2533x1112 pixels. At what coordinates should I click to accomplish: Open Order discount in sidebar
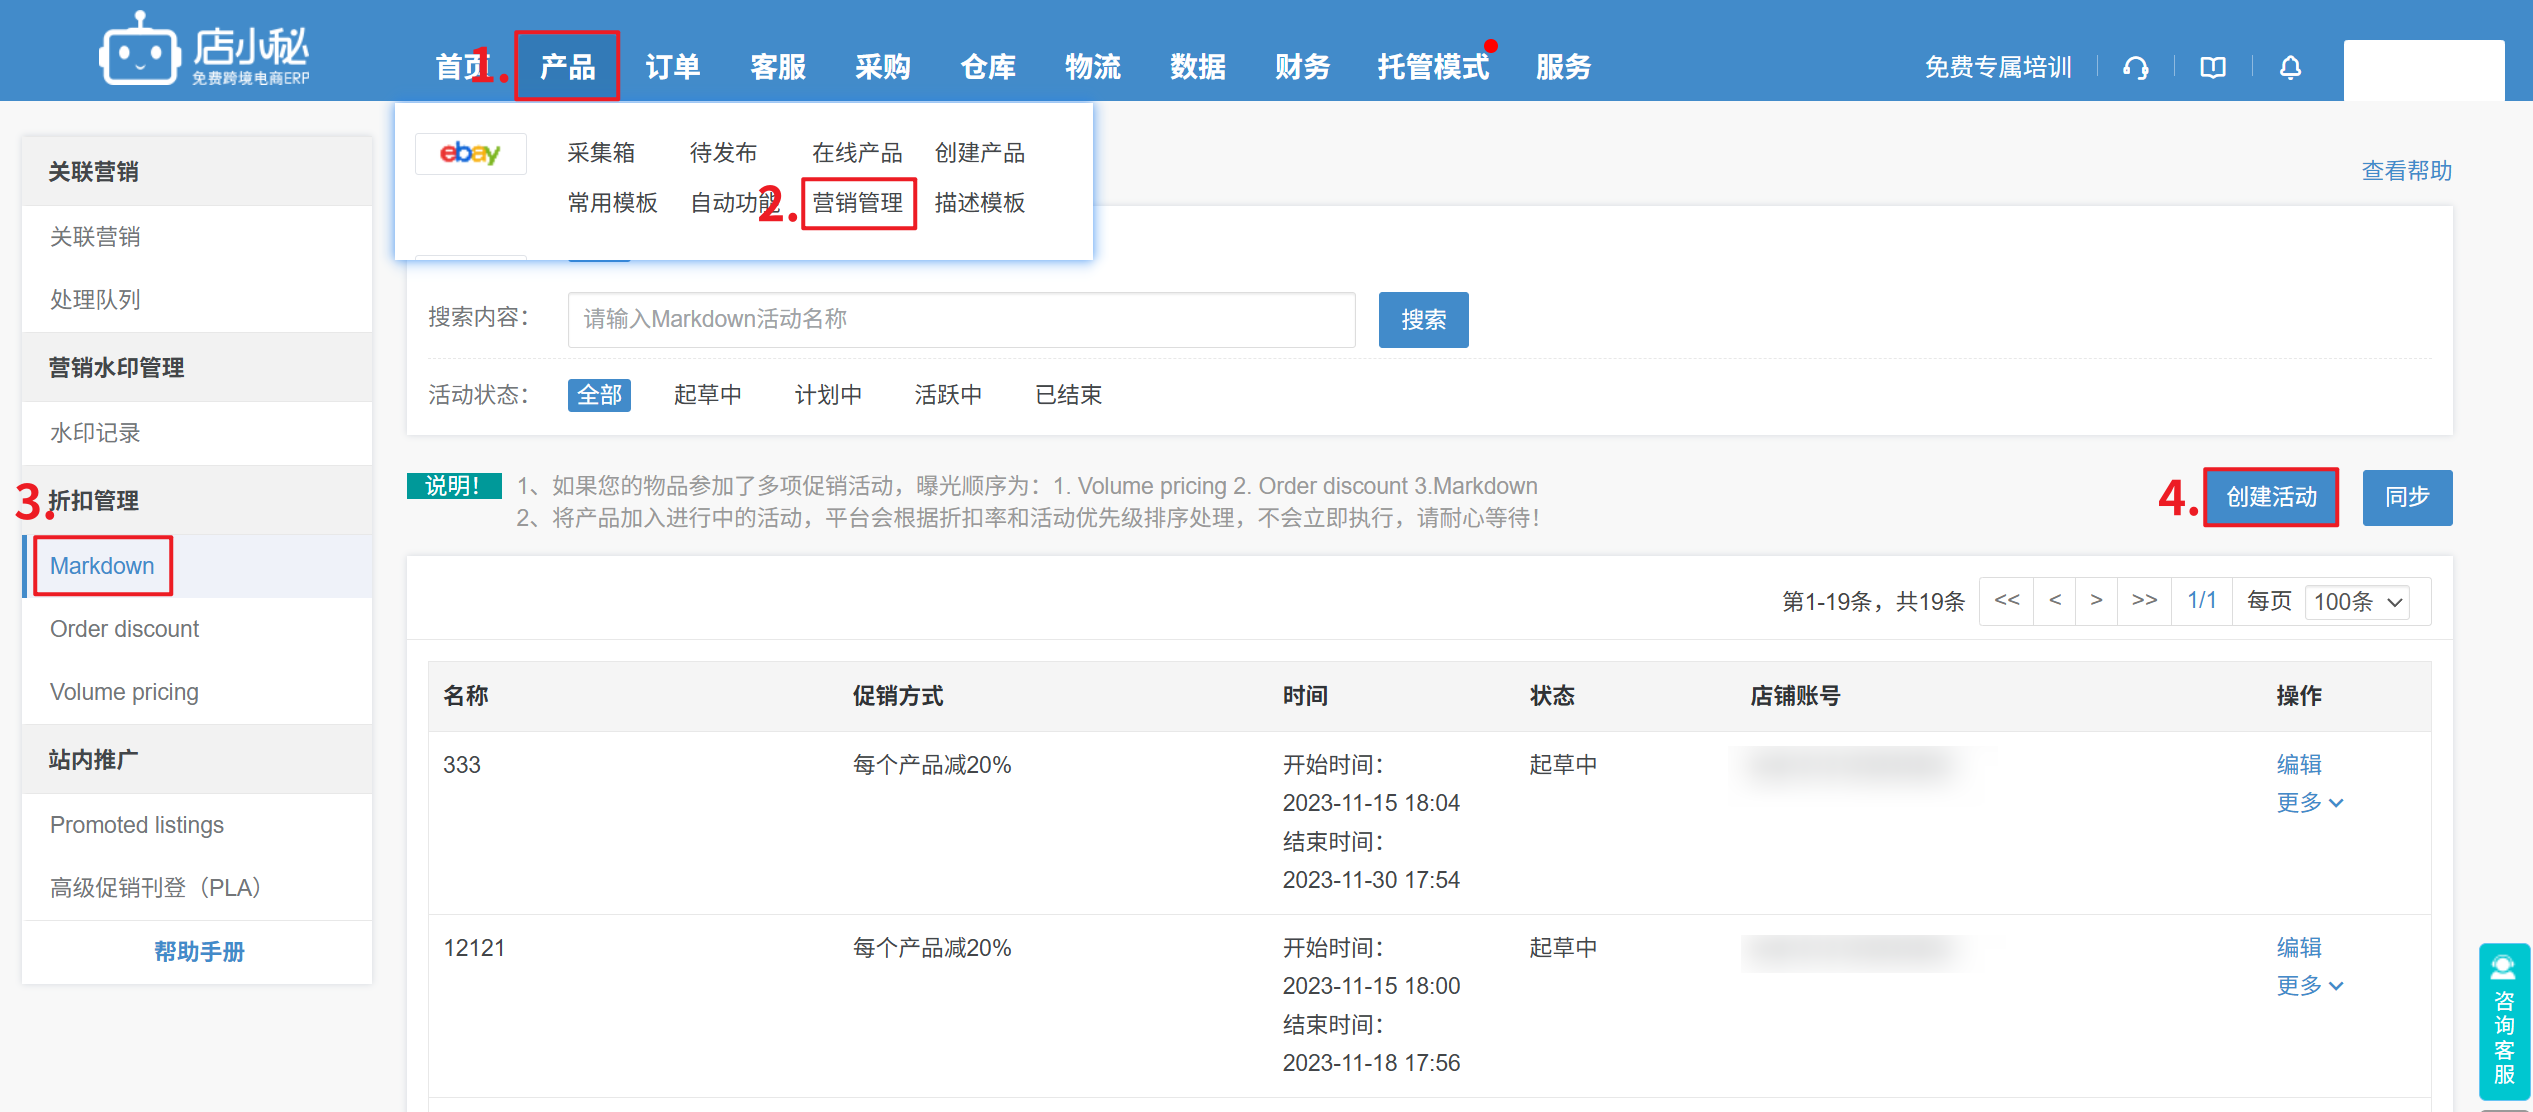(x=124, y=629)
